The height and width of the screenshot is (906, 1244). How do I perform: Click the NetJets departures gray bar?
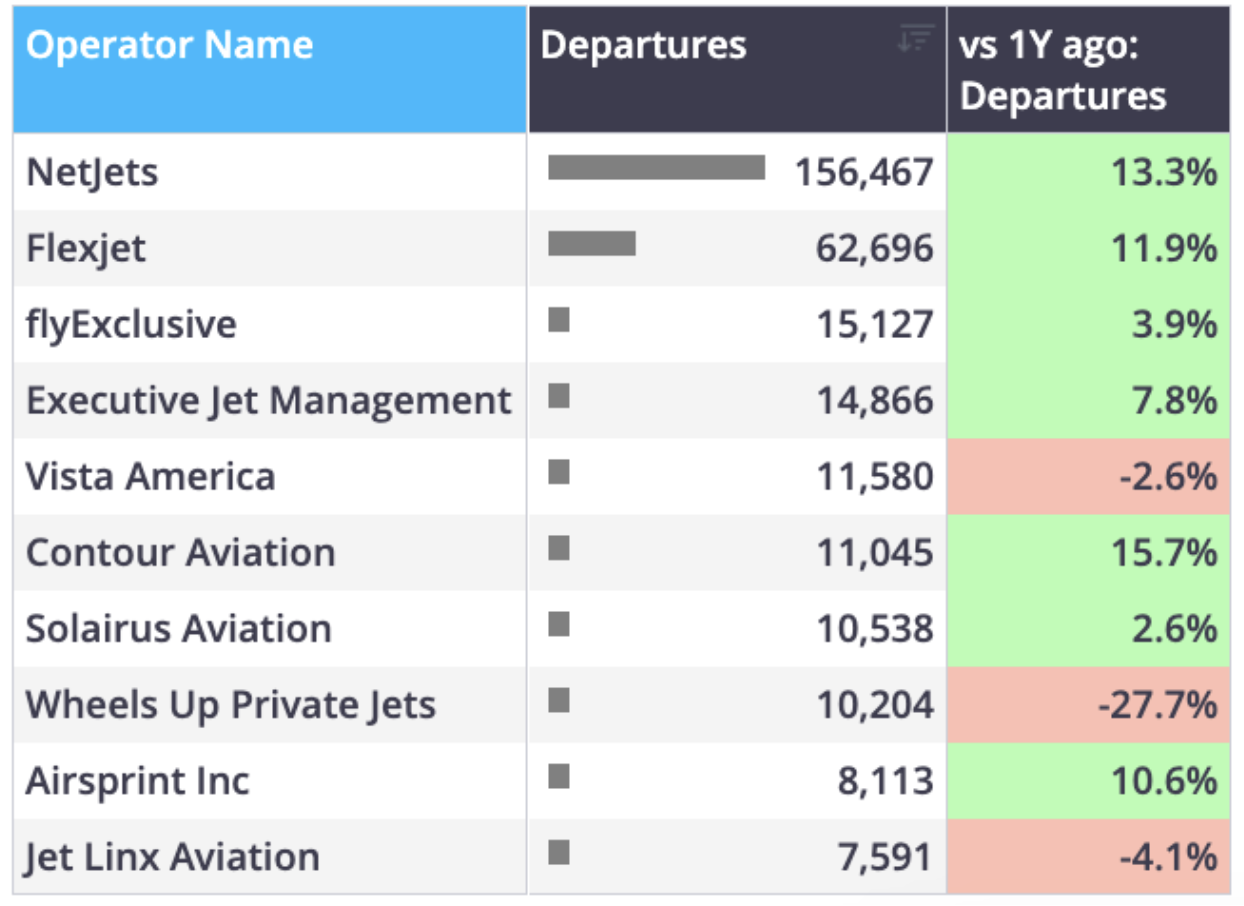click(656, 168)
